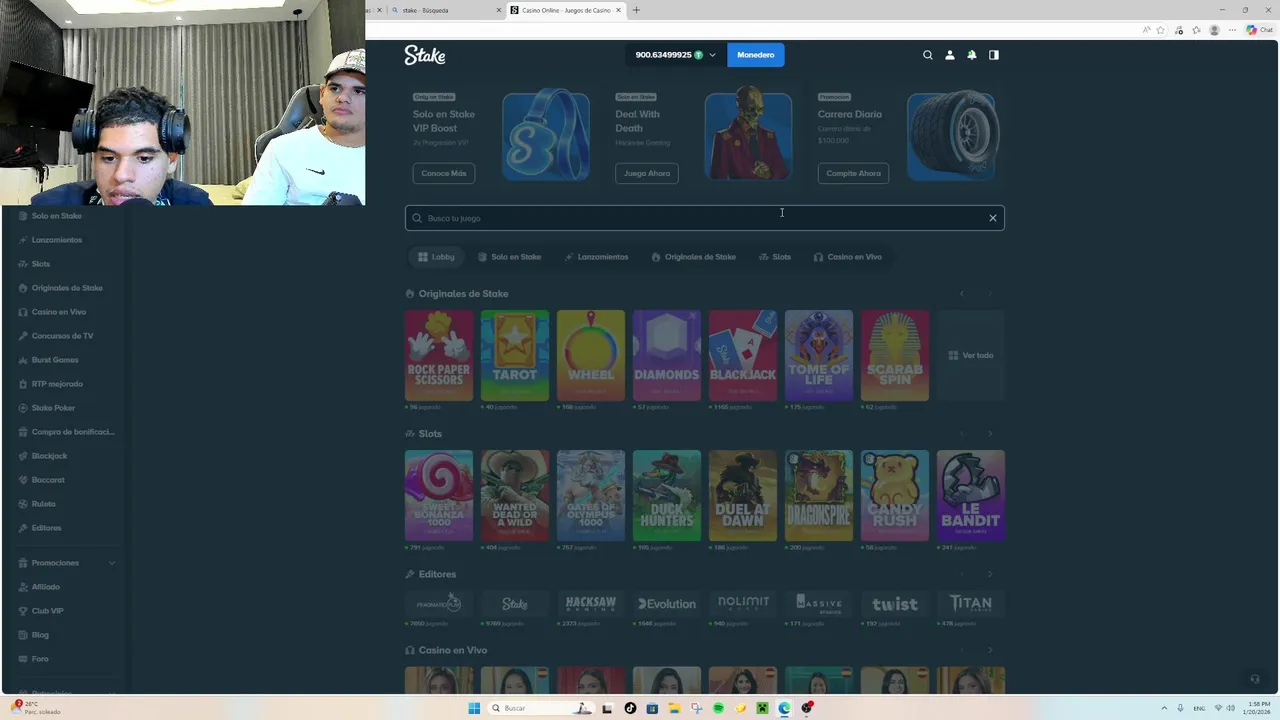Open the Tarot game tile
The width and height of the screenshot is (1280, 720).
pos(515,355)
